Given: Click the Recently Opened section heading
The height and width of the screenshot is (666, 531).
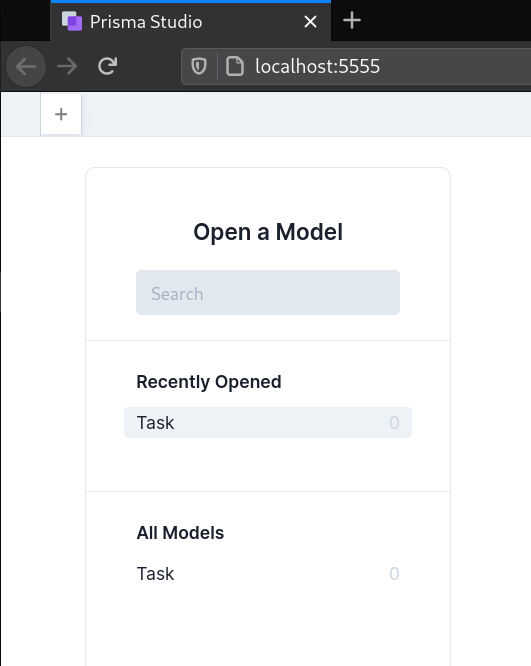Looking at the screenshot, I should [209, 382].
